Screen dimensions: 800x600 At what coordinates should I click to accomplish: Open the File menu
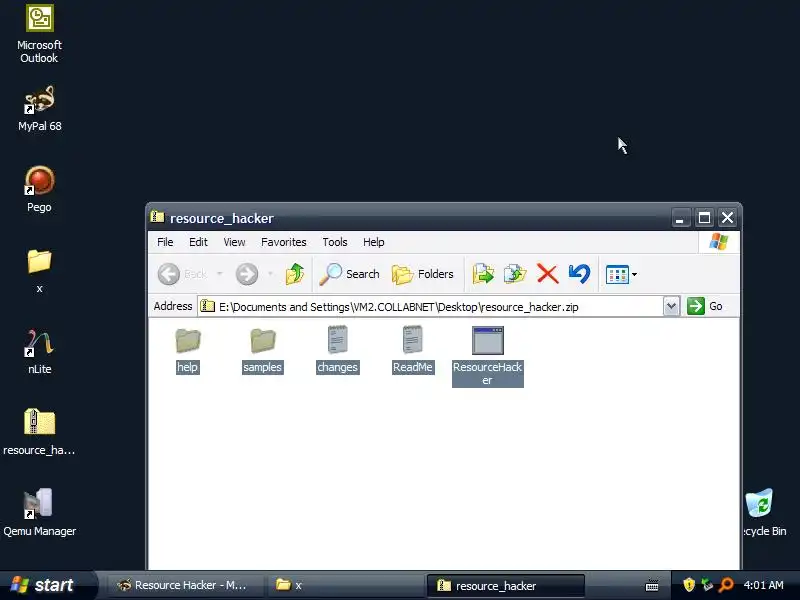click(165, 242)
